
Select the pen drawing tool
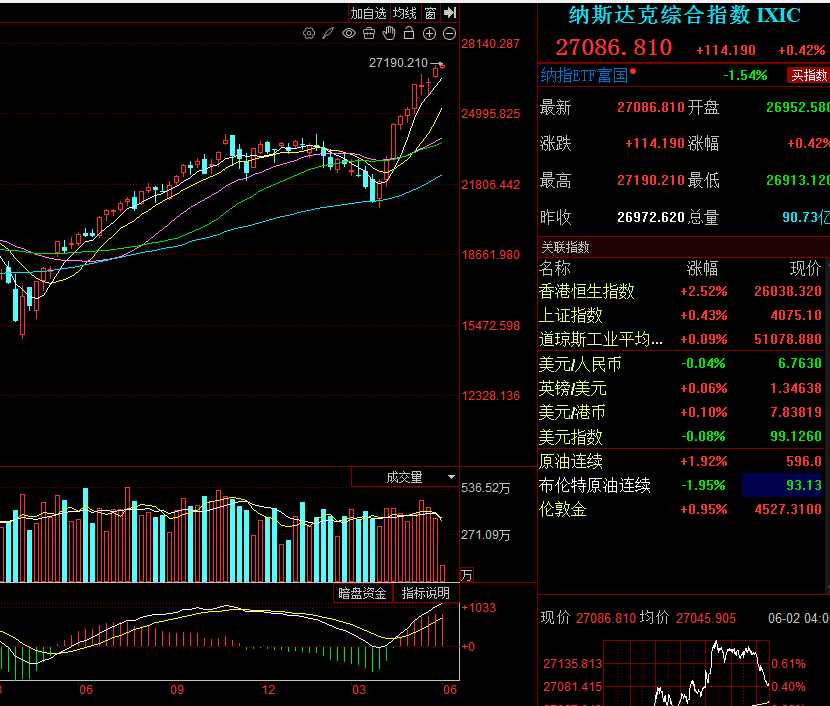[x=328, y=33]
